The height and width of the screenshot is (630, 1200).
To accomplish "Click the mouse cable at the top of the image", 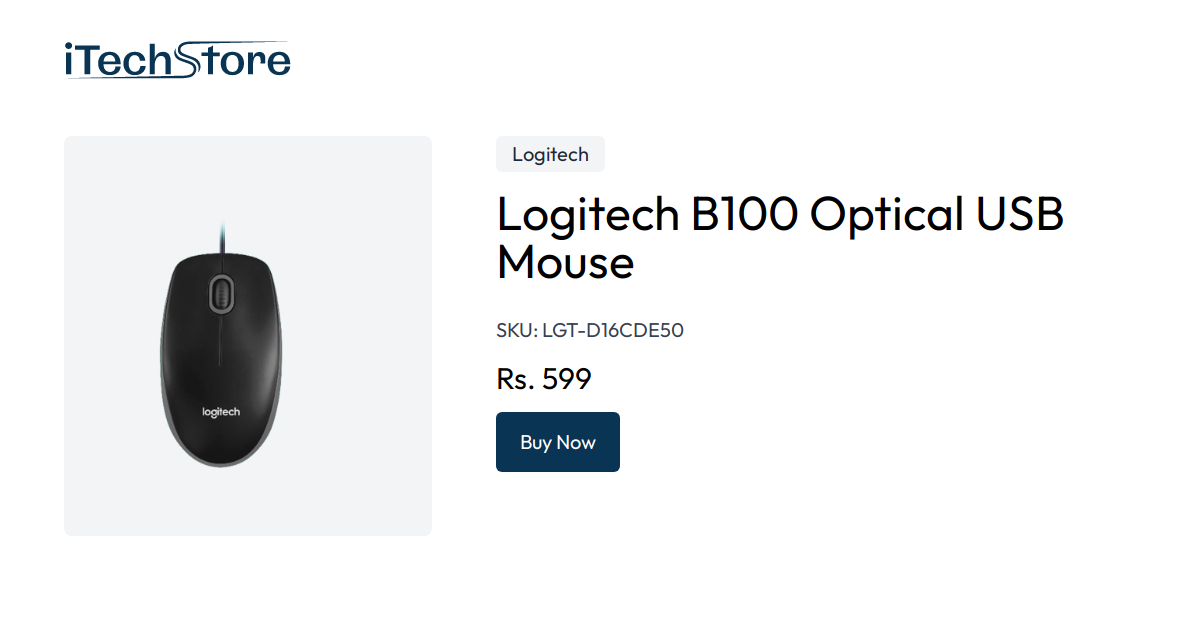I will click(222, 237).
